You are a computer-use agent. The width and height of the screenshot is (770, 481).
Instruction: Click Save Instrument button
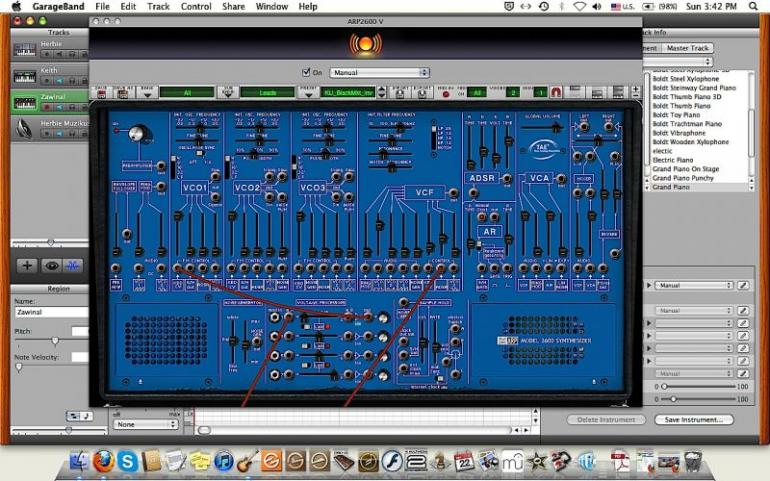pos(694,420)
